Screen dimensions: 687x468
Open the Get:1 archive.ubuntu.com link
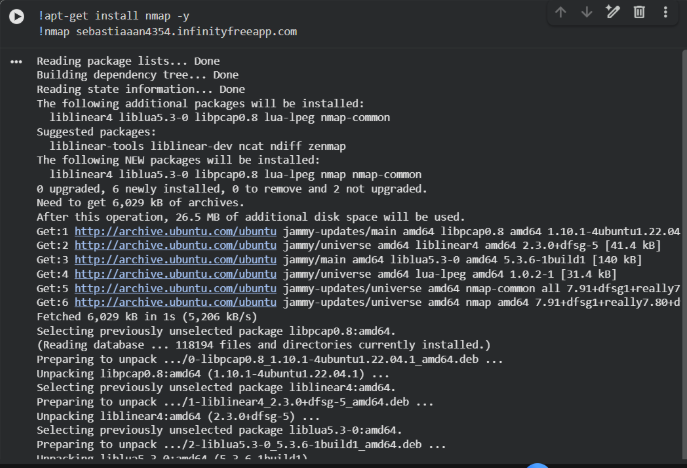pos(176,231)
